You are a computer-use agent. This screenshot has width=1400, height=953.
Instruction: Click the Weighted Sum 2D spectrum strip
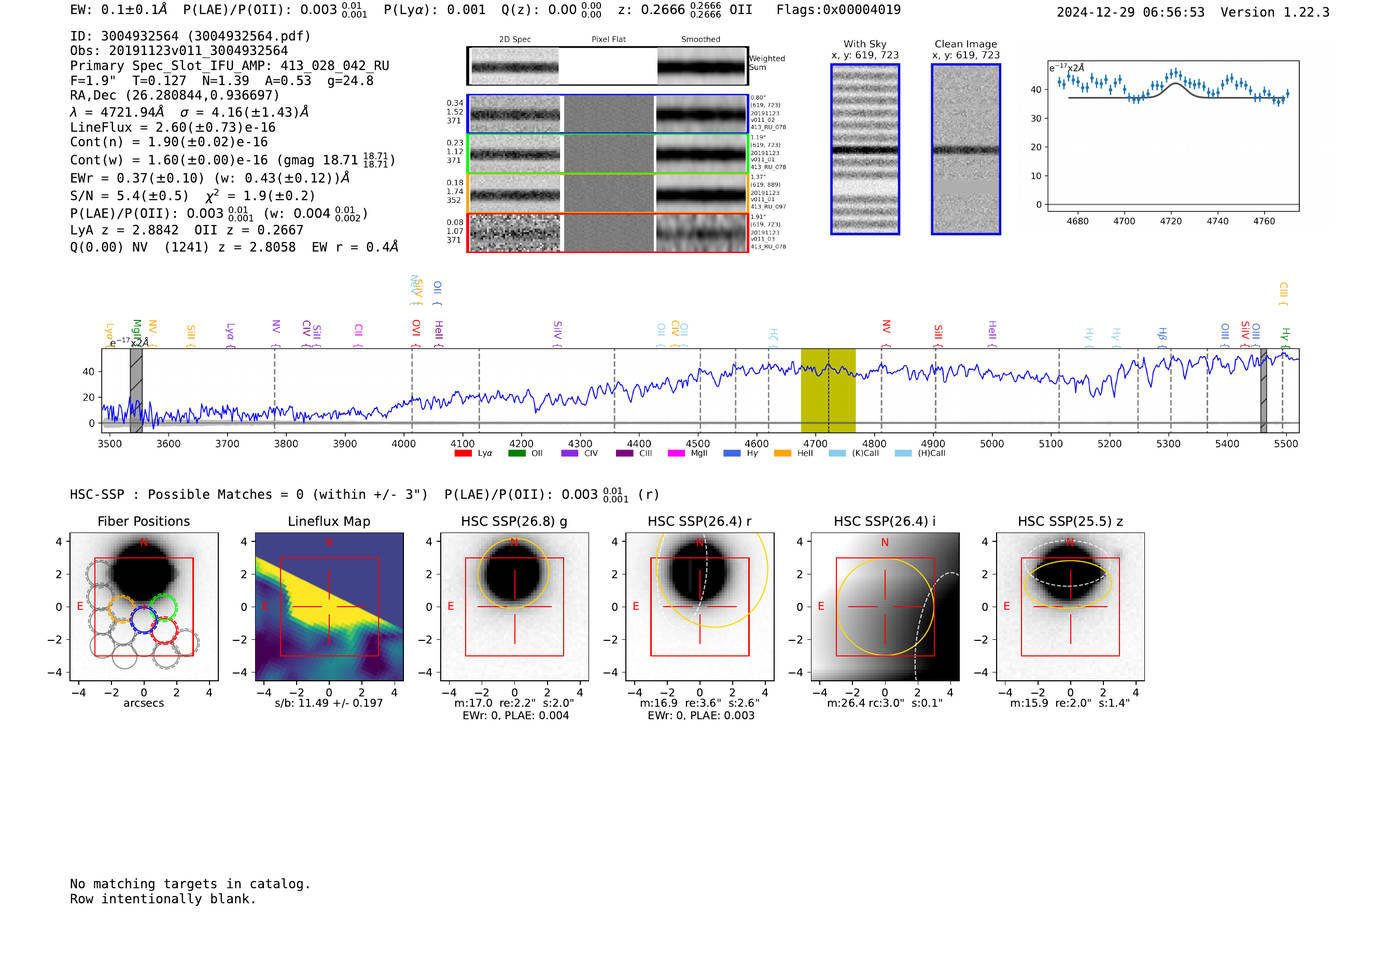(x=607, y=66)
